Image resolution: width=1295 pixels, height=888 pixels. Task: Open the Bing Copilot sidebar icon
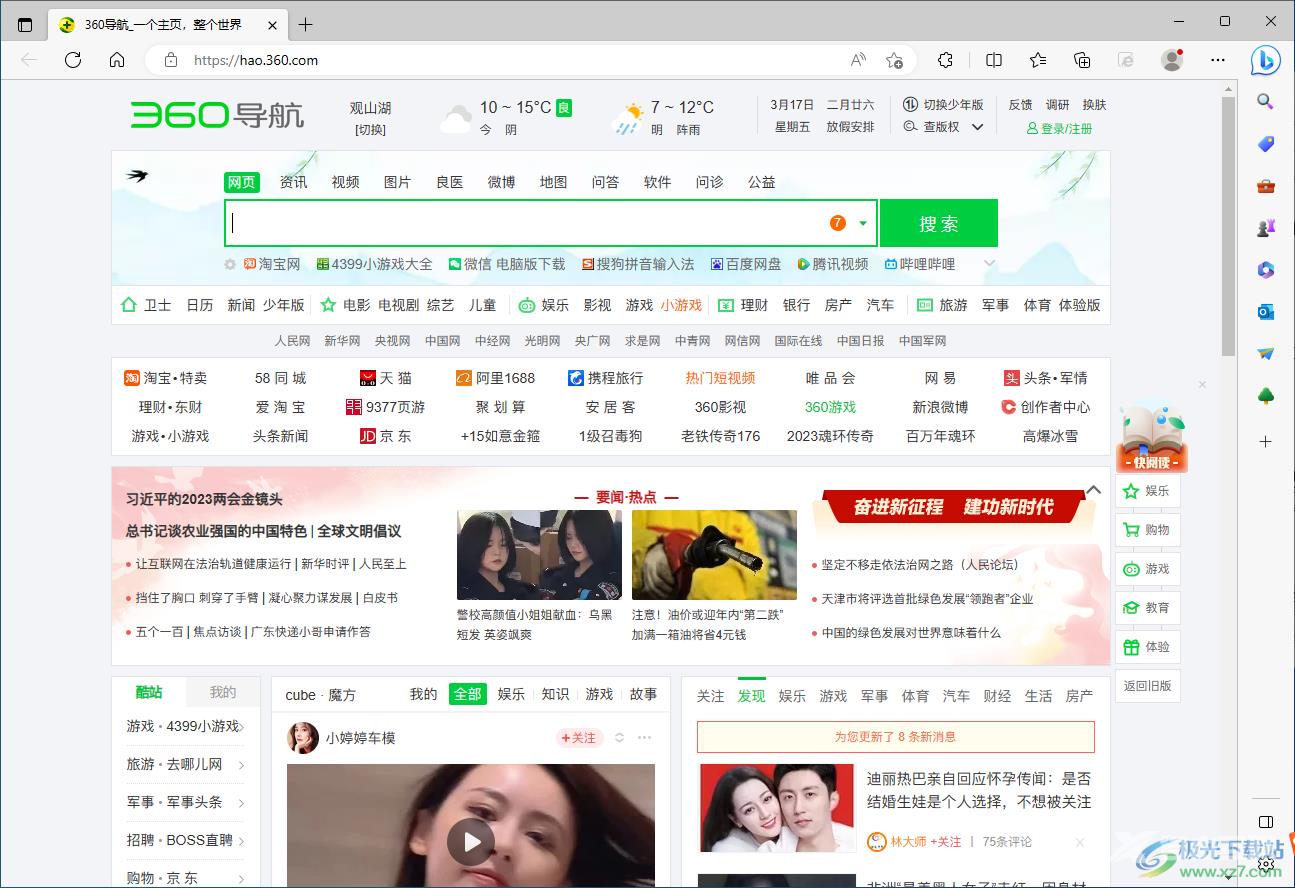click(x=1266, y=60)
